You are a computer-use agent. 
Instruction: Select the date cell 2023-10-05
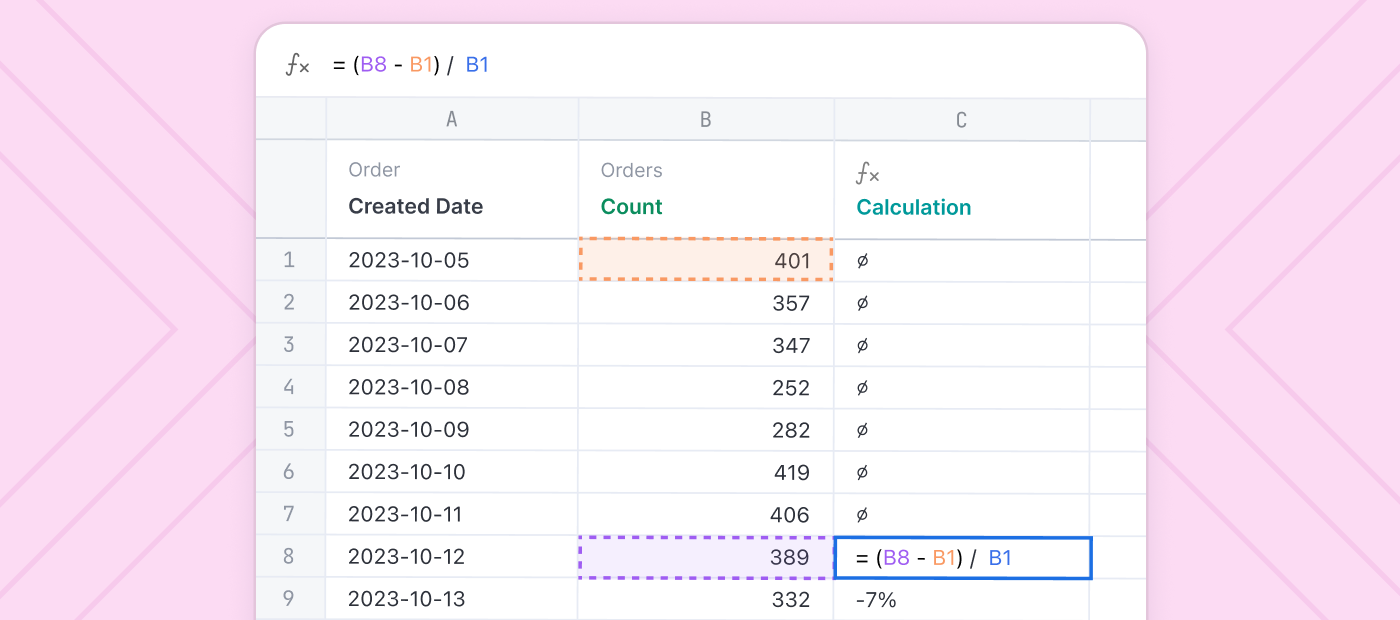tap(408, 260)
